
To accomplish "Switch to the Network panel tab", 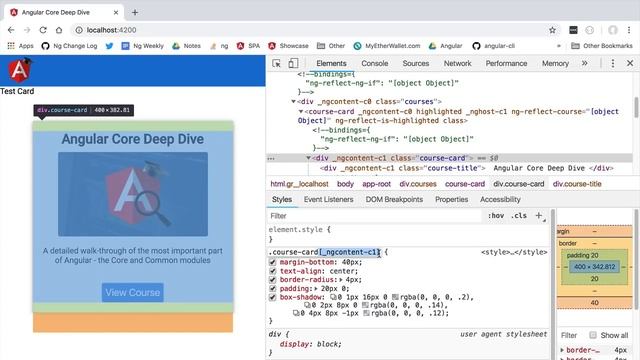I will (x=457, y=63).
